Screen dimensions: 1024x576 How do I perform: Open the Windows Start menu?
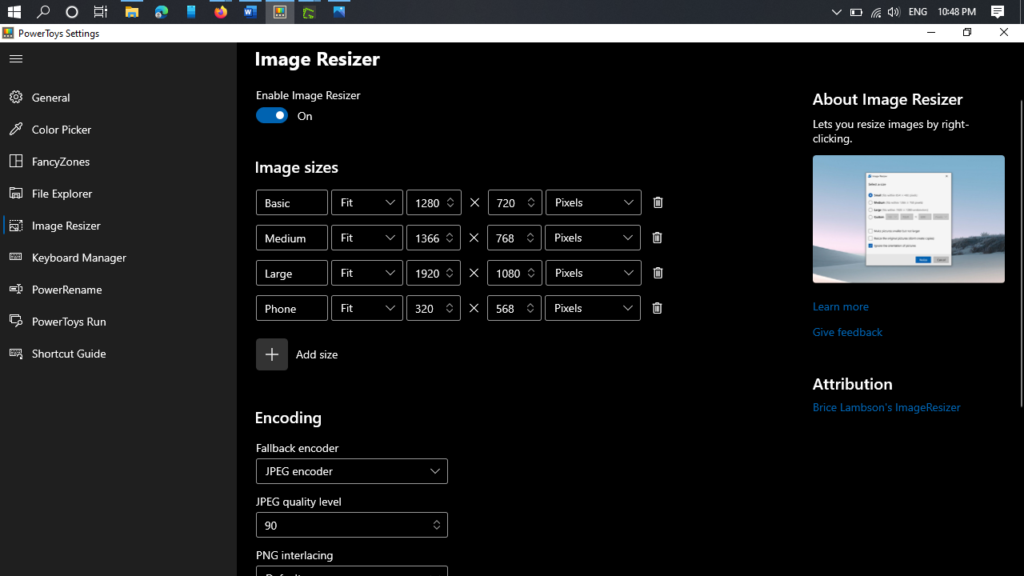point(14,12)
